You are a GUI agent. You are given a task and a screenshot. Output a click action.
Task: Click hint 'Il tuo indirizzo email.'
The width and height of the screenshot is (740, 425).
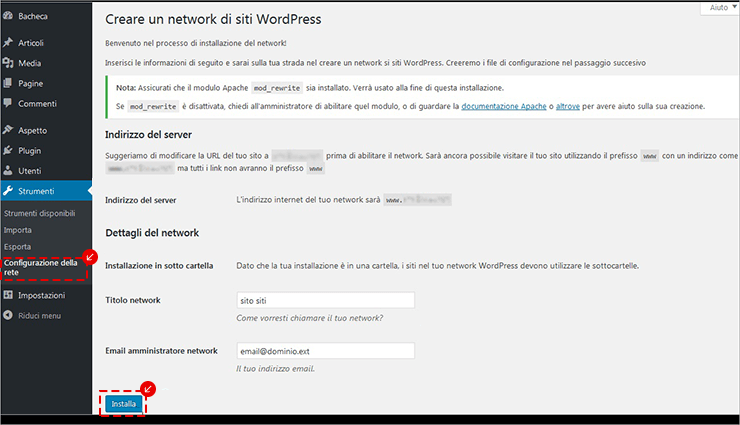point(275,368)
